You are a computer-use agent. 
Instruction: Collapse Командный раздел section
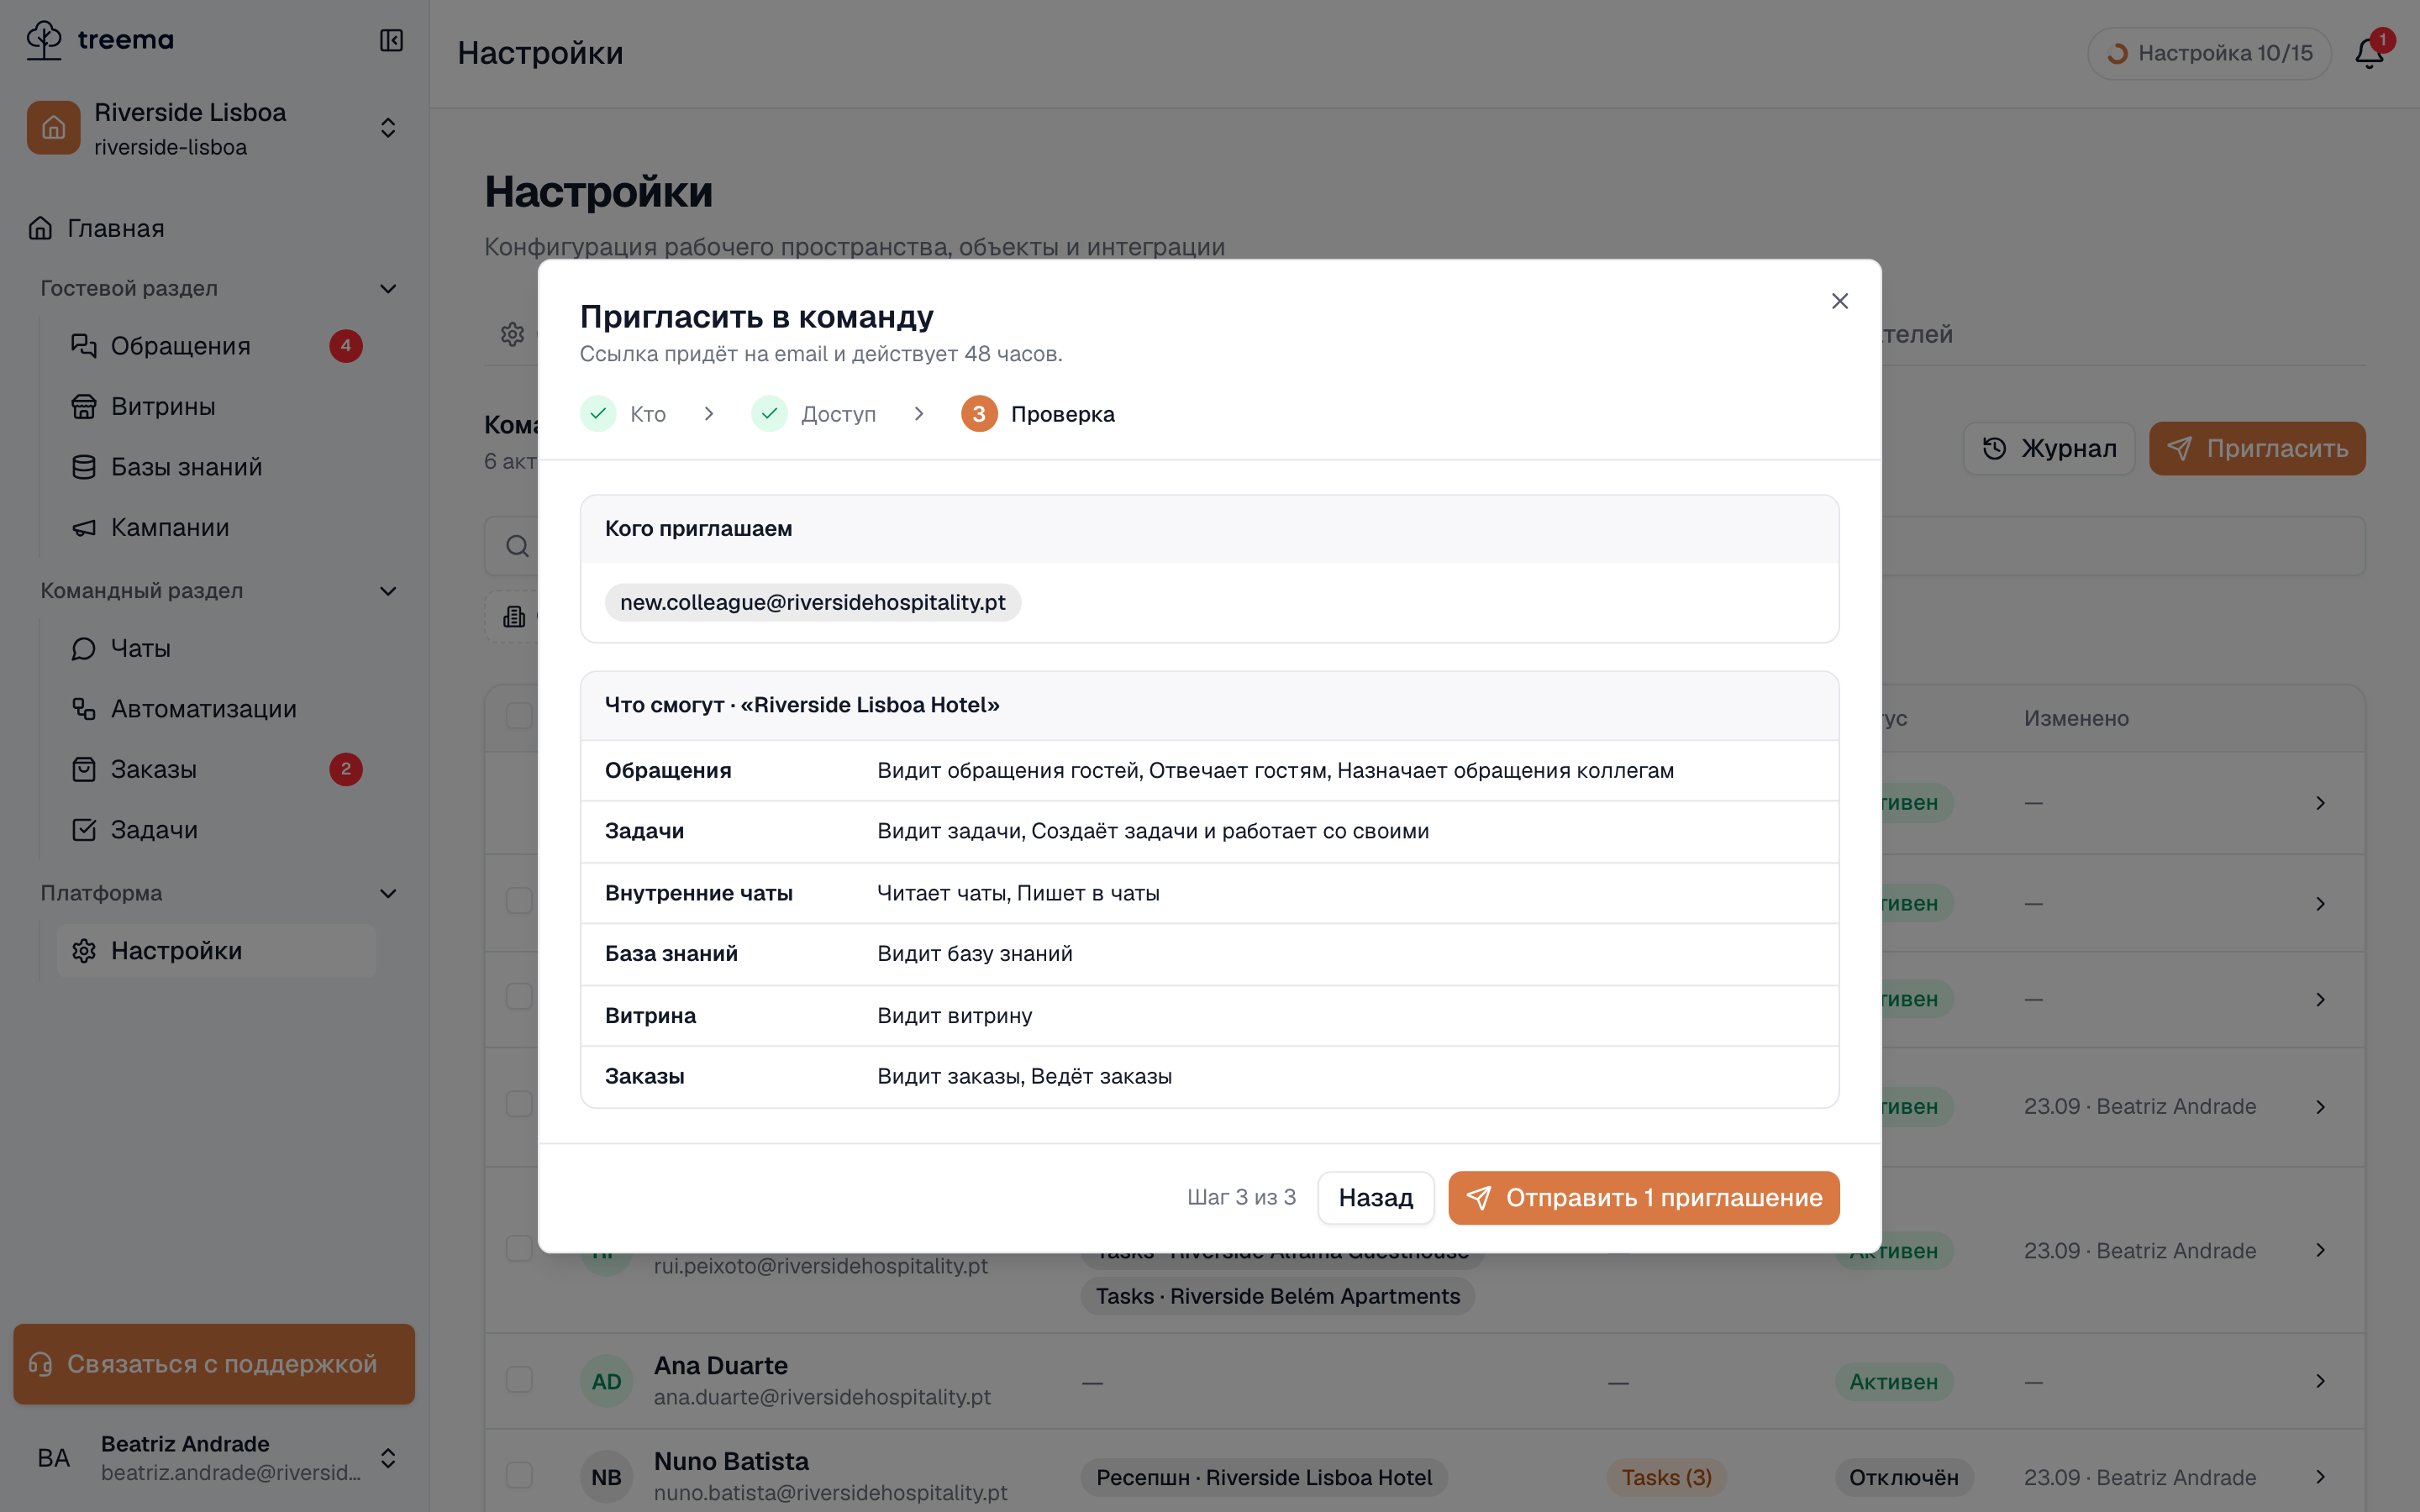[x=388, y=591]
